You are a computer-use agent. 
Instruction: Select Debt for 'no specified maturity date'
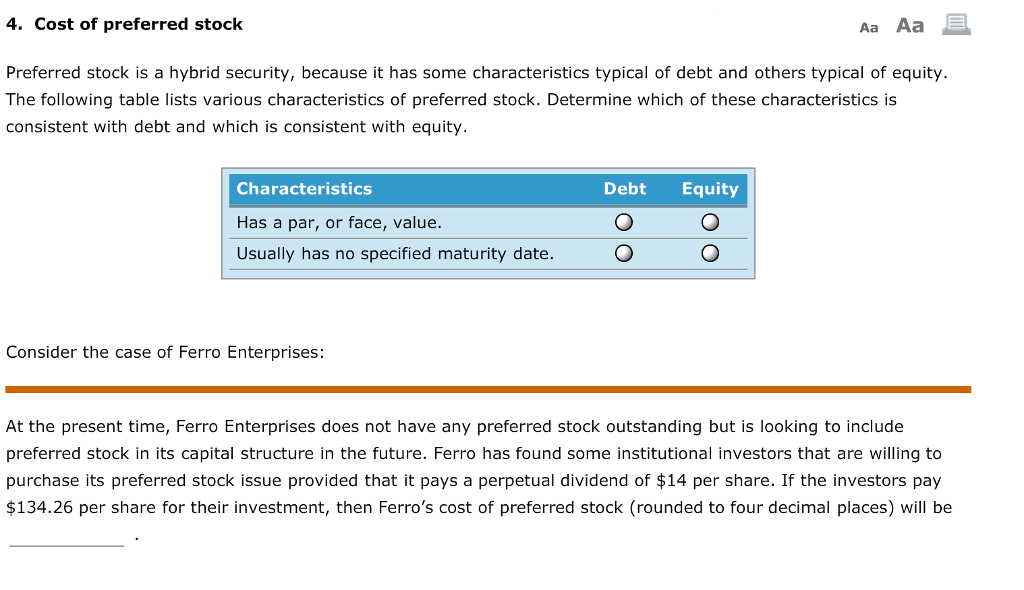coord(623,254)
